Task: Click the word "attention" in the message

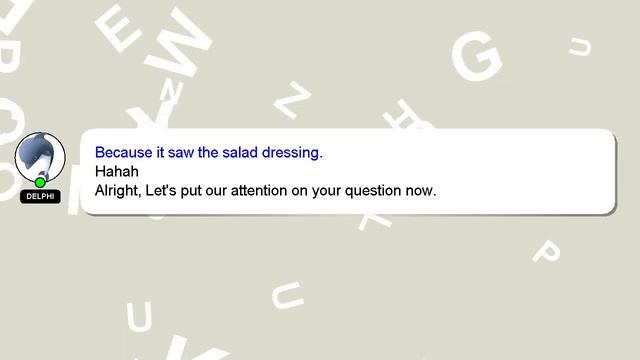Action: pyautogui.click(x=259, y=191)
